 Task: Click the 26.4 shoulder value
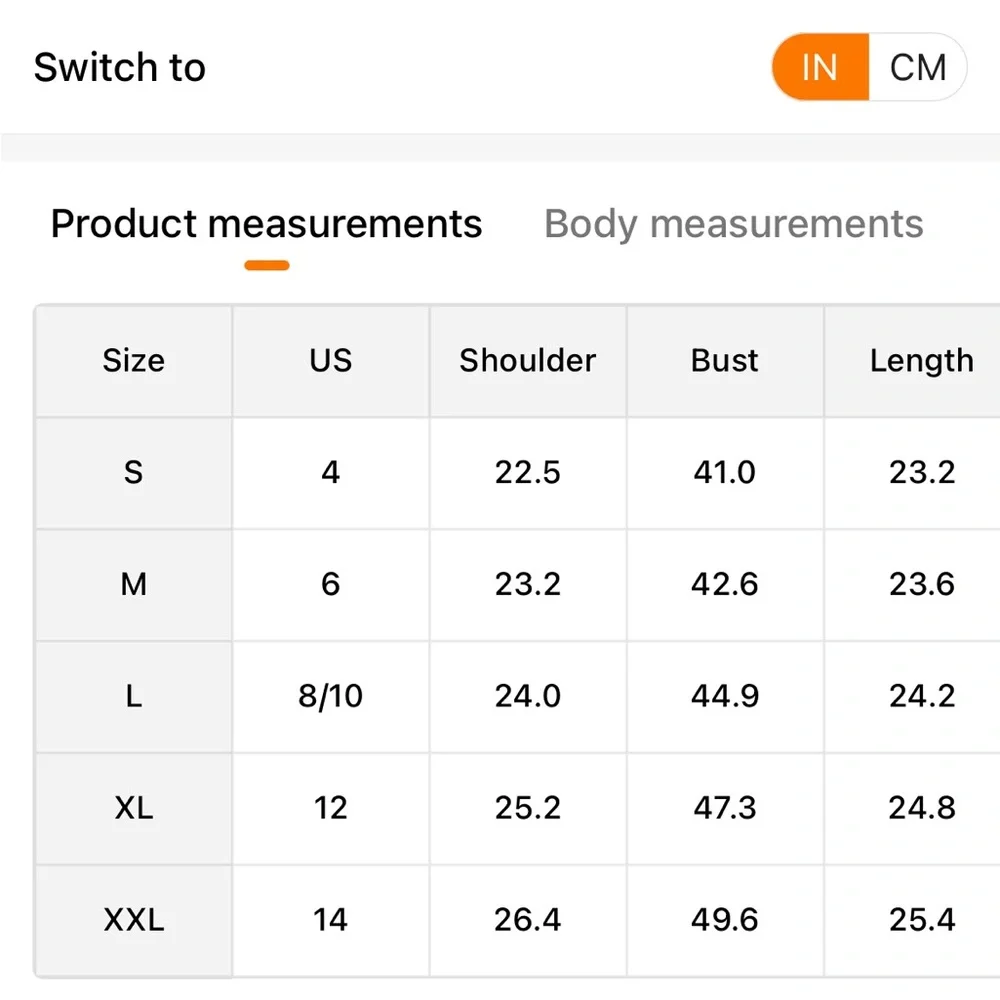coord(528,920)
